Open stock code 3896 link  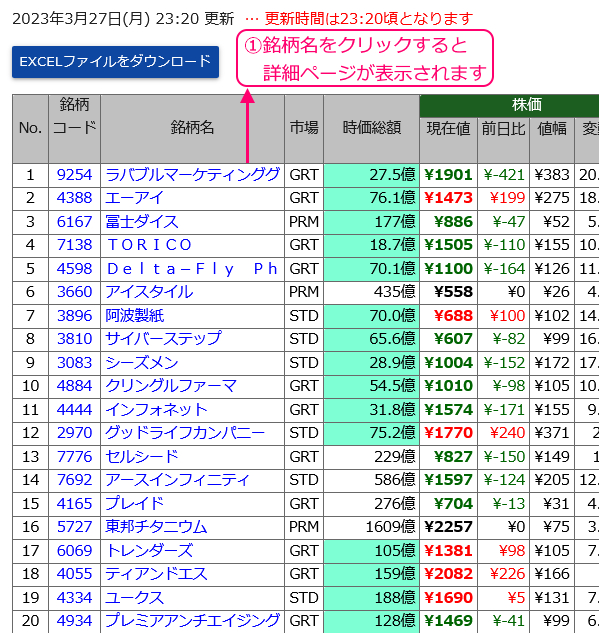(75, 315)
